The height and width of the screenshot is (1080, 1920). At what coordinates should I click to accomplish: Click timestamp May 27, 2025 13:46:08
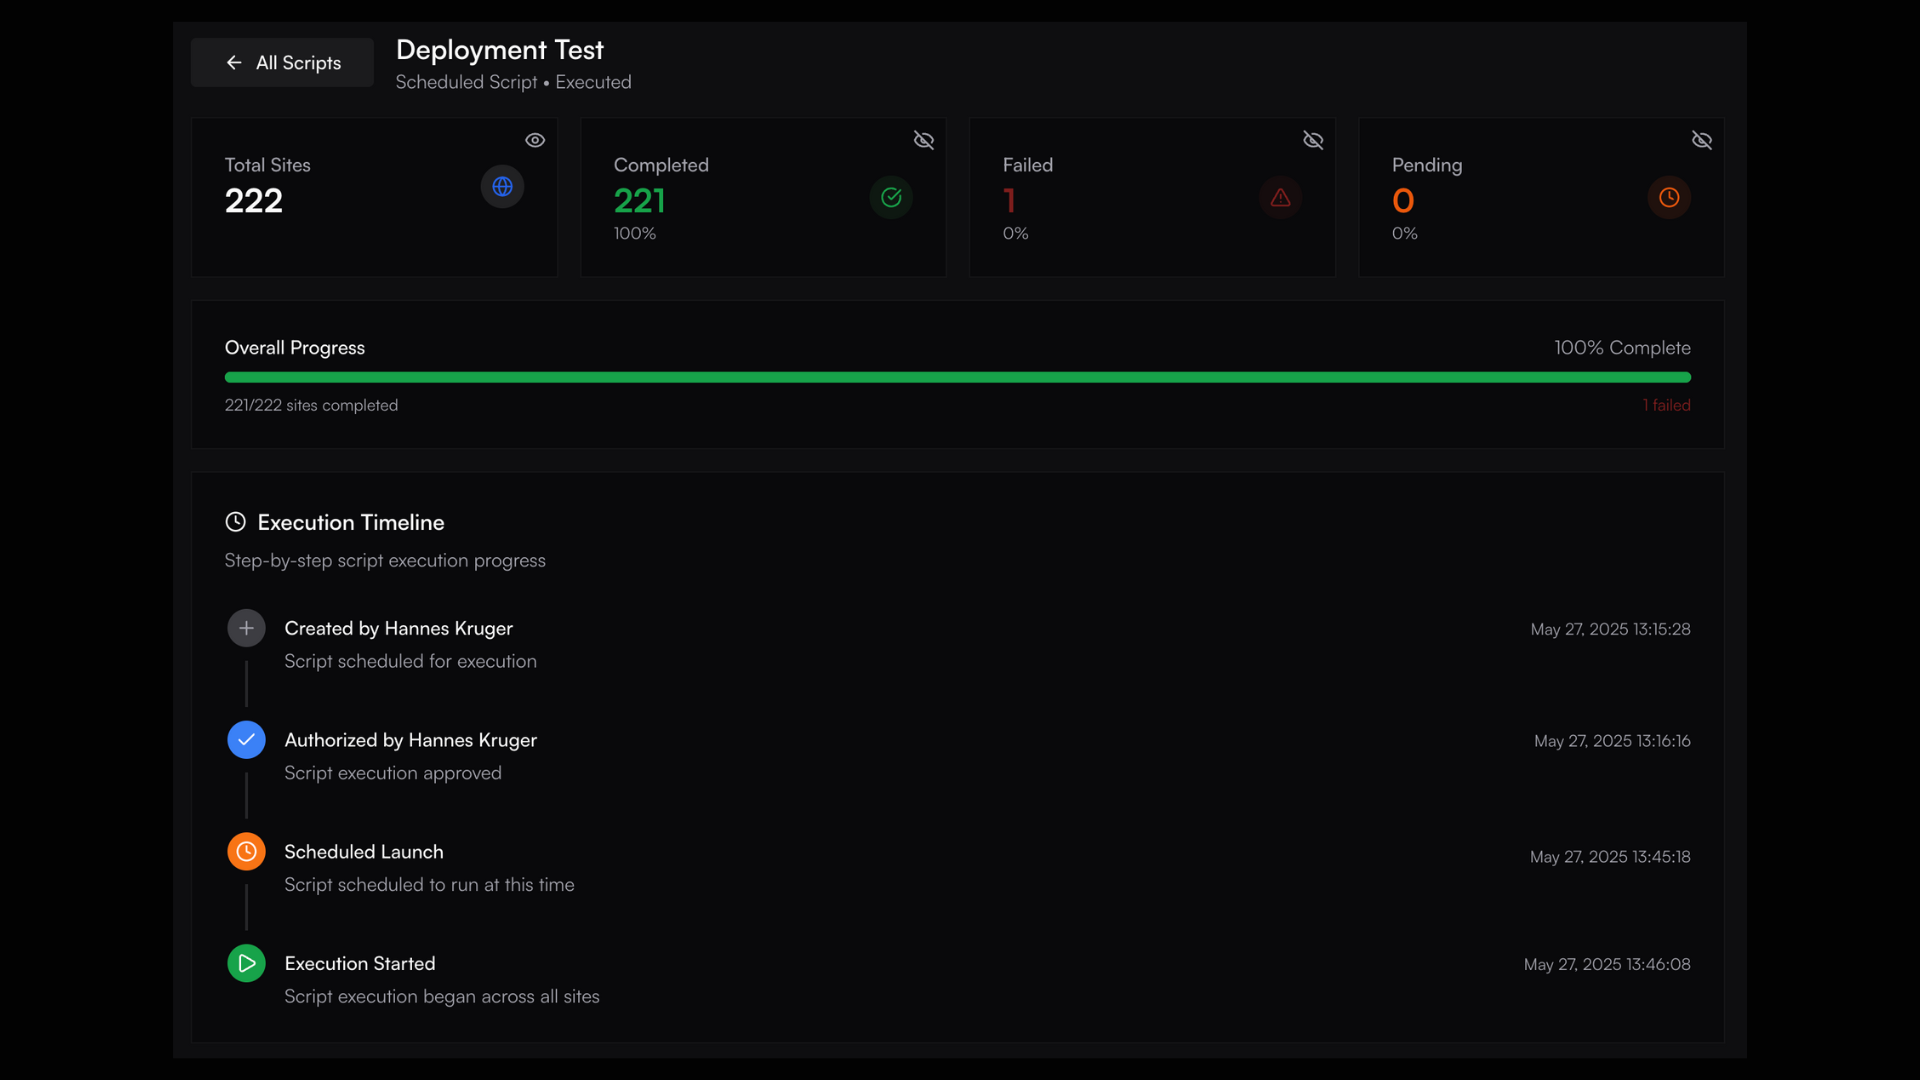[1607, 965]
